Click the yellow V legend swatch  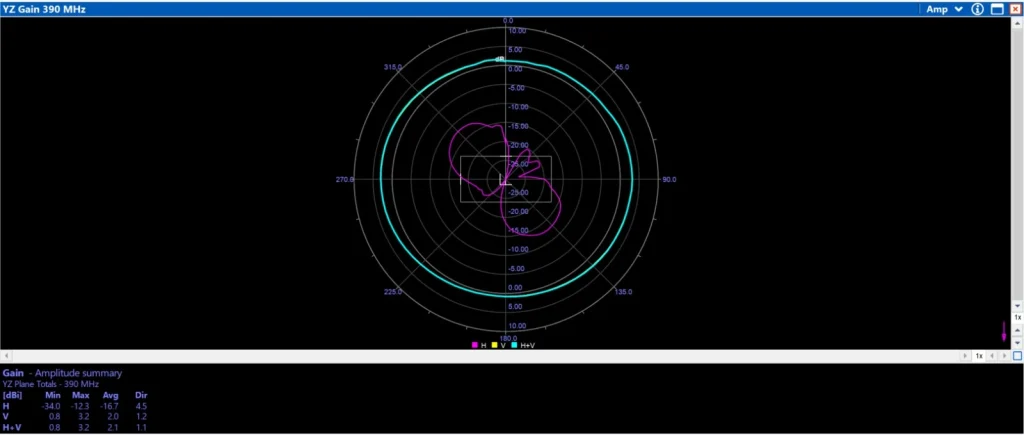(494, 345)
